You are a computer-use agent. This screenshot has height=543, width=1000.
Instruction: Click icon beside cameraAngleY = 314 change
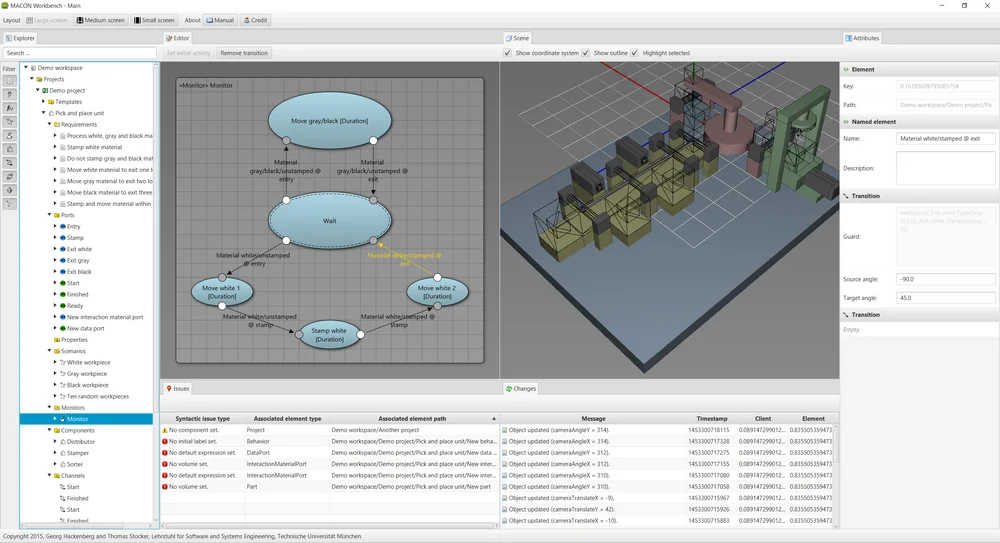(x=504, y=430)
